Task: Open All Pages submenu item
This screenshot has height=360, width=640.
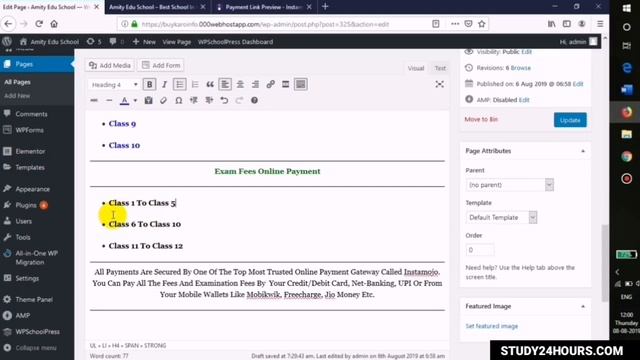Action: (17, 82)
